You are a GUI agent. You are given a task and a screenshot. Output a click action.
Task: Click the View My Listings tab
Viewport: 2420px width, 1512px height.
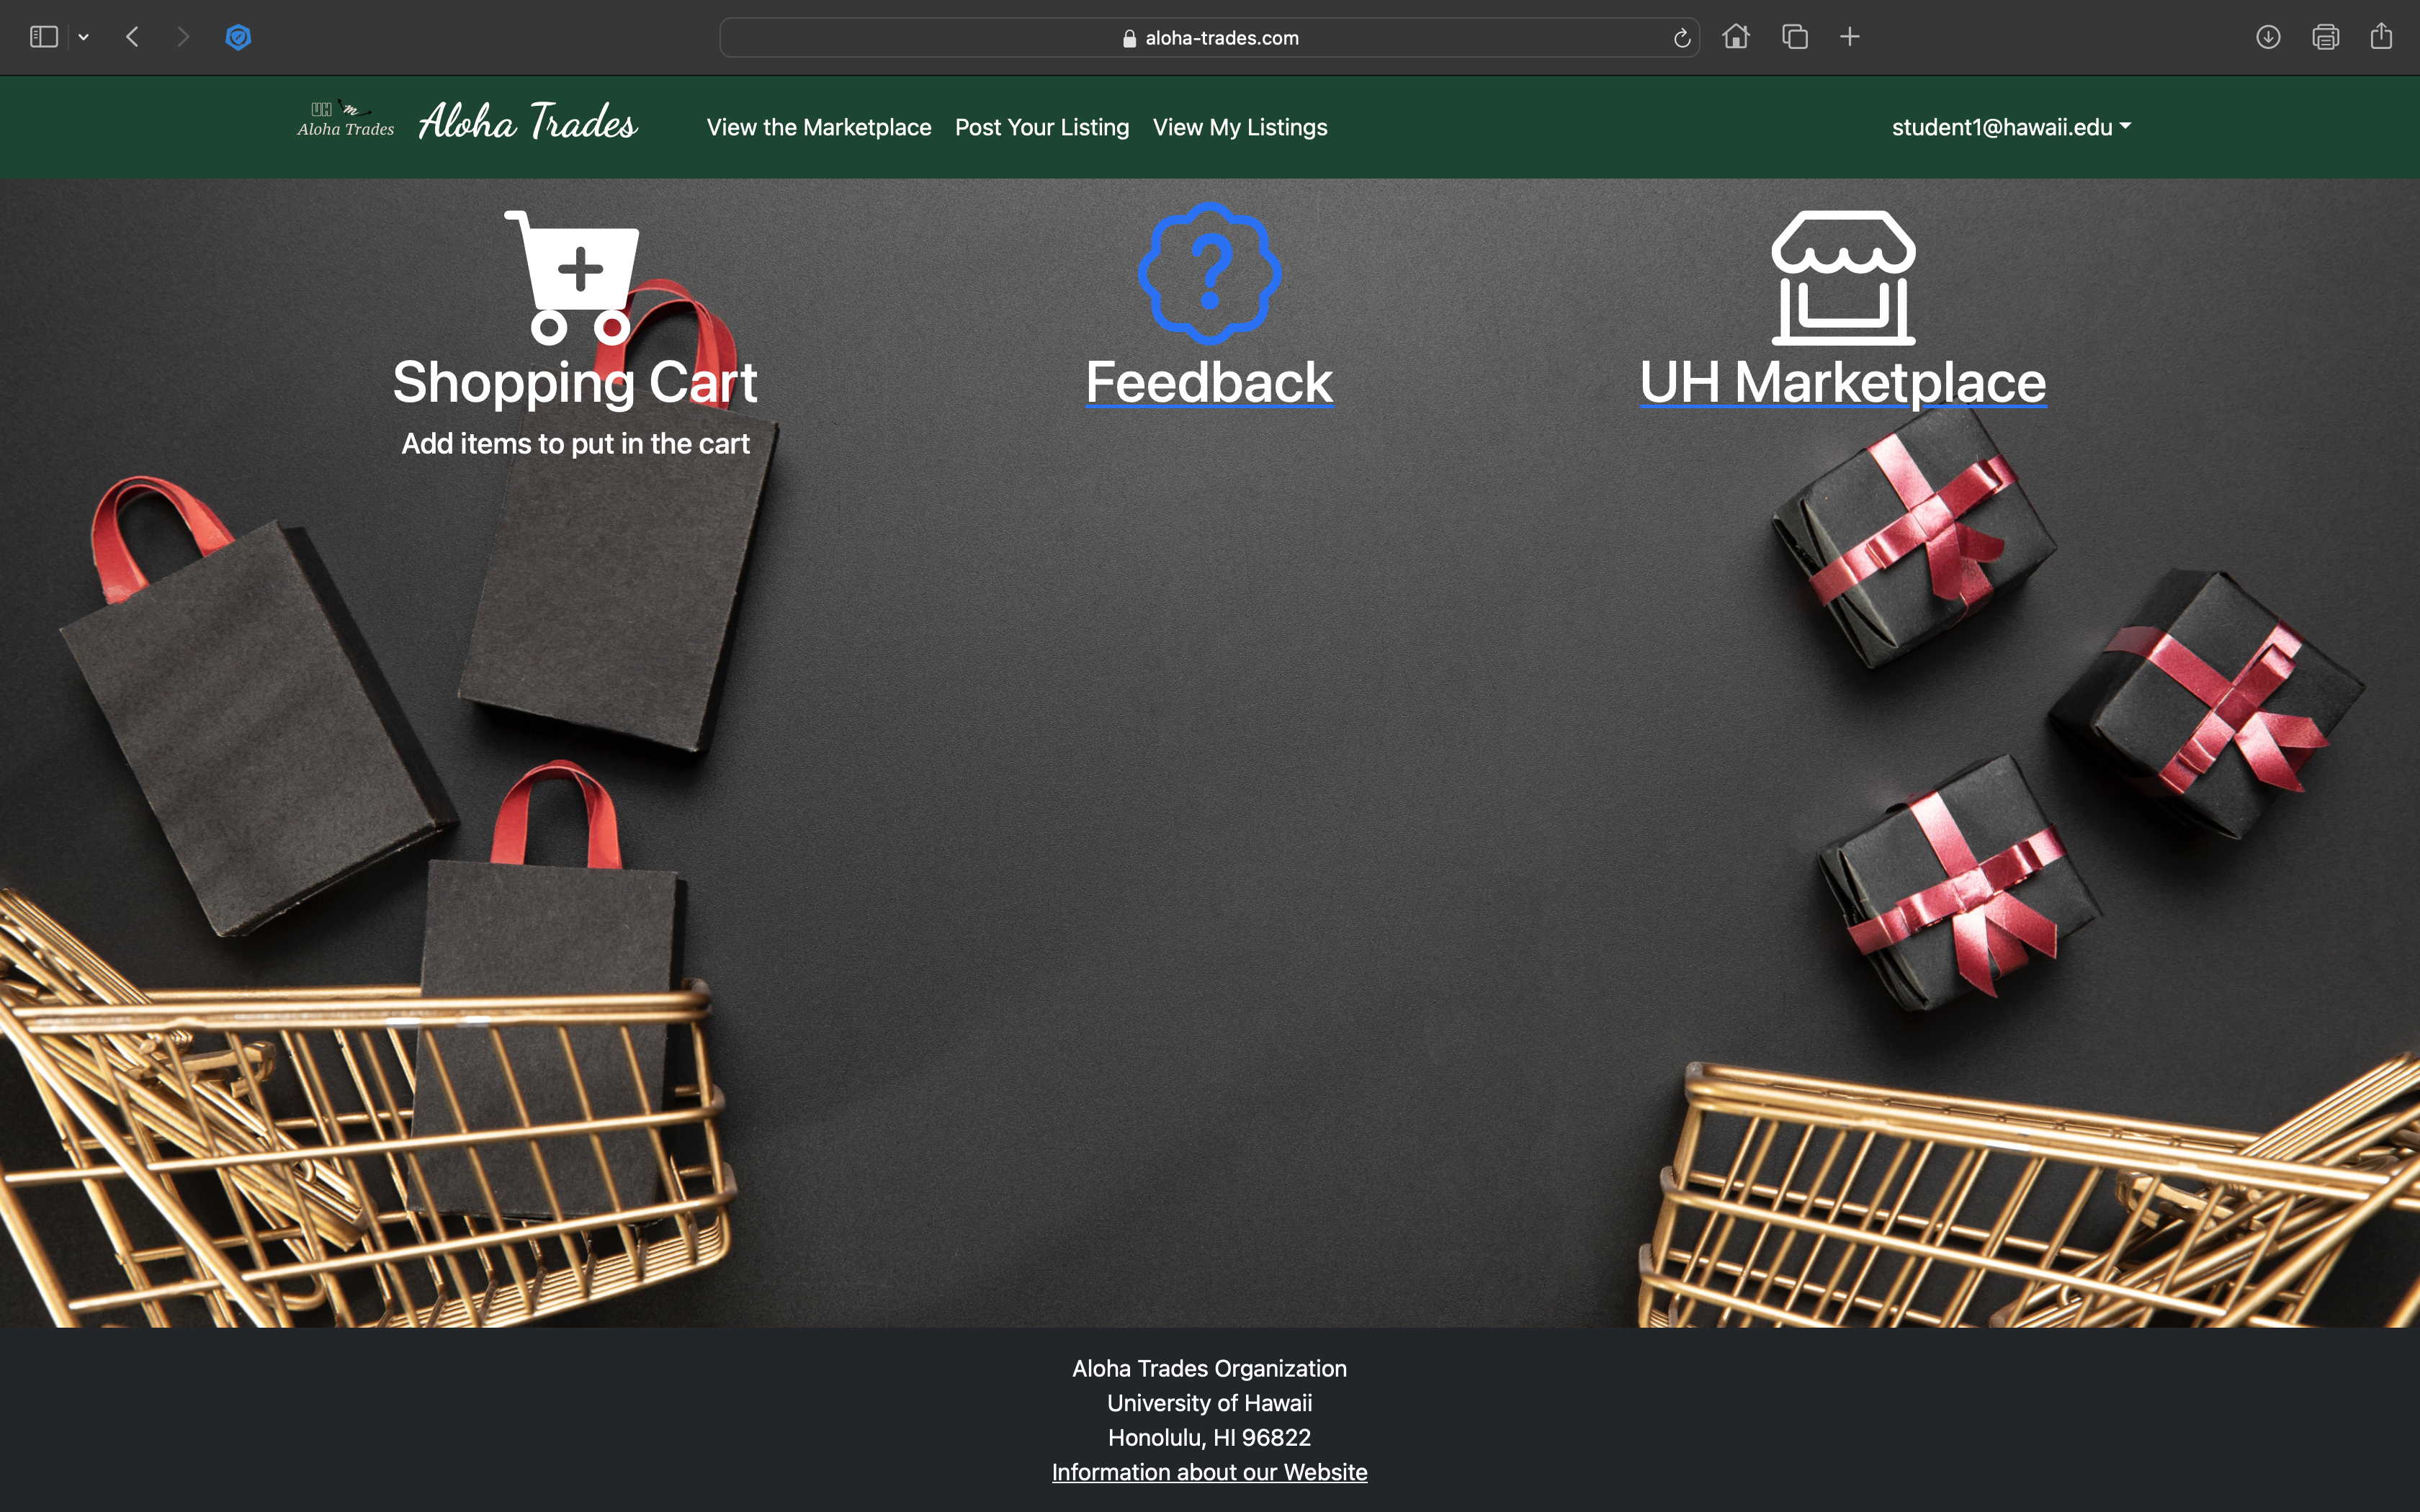[1239, 125]
